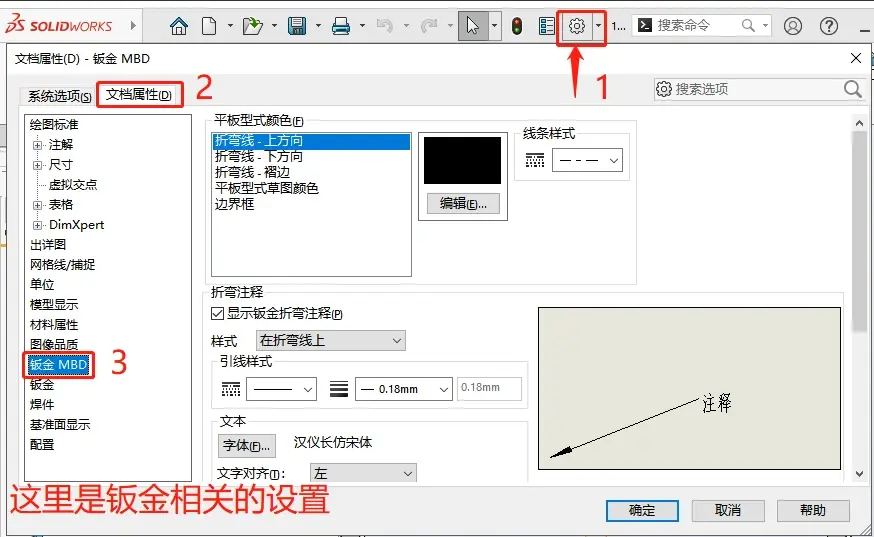Click the 取消 button

point(727,510)
